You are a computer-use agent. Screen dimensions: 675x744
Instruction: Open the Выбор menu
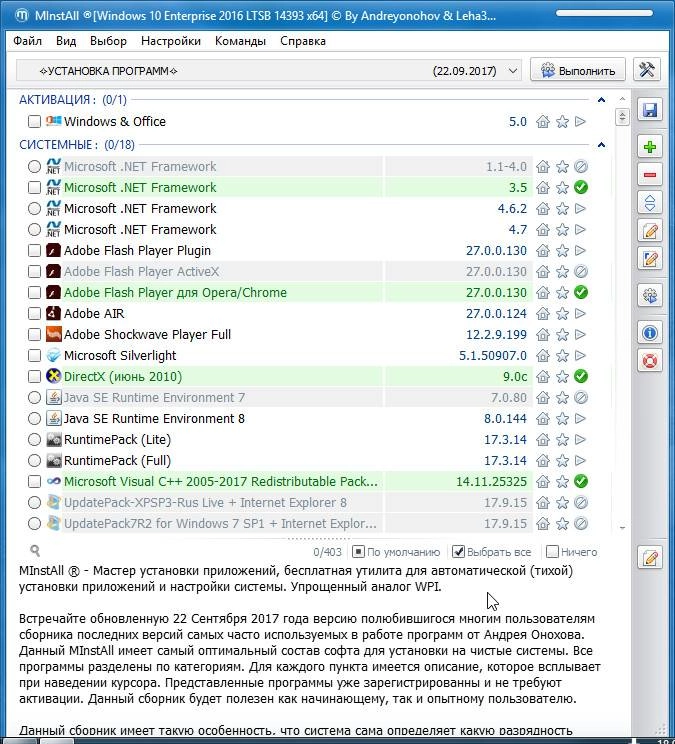click(108, 41)
